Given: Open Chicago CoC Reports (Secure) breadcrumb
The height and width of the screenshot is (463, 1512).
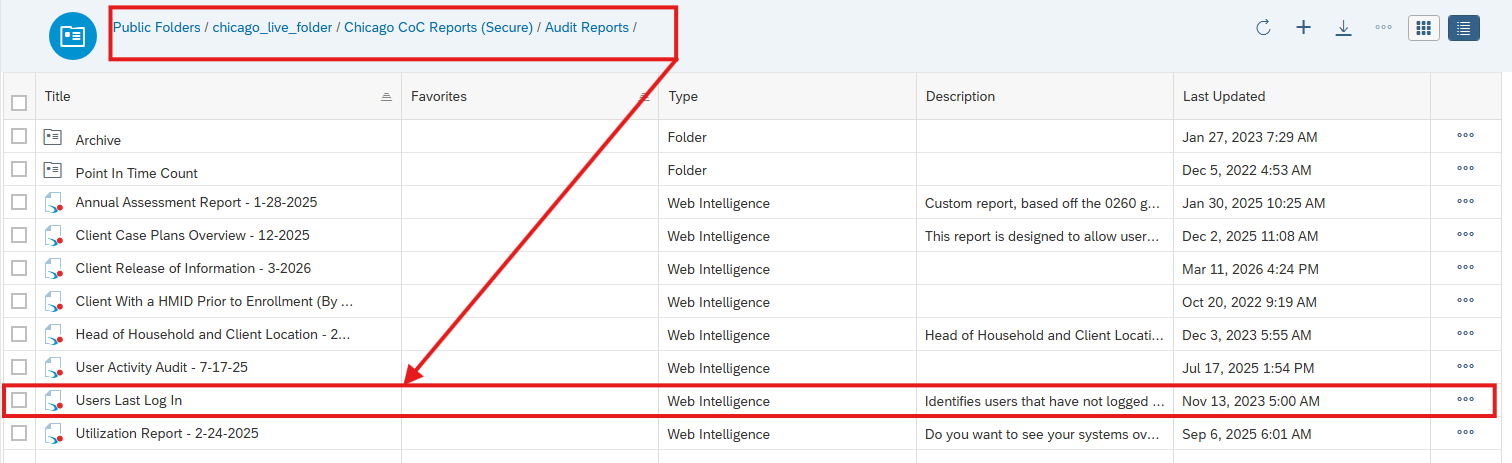Looking at the screenshot, I should click(438, 28).
